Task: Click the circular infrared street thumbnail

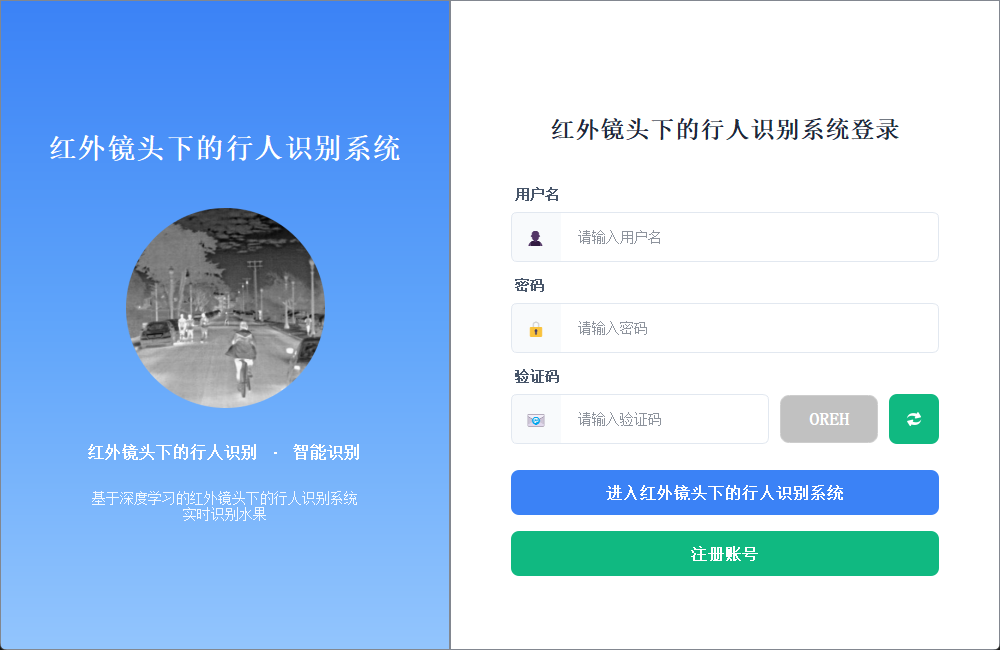Action: (x=225, y=308)
